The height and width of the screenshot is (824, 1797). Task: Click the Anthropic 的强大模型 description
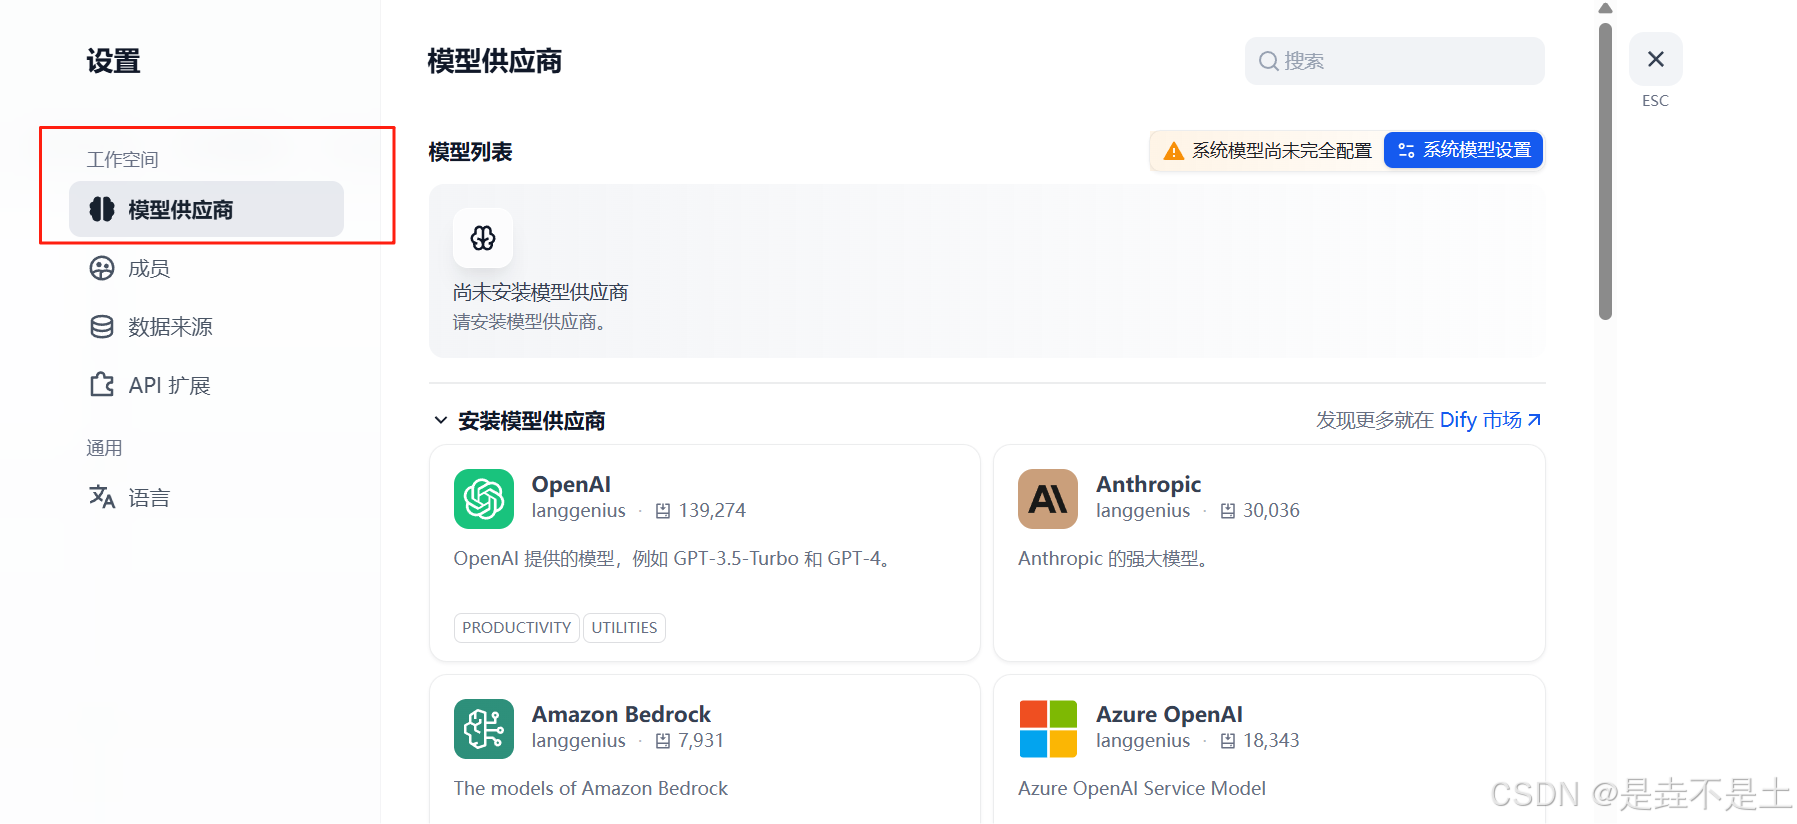(1115, 559)
